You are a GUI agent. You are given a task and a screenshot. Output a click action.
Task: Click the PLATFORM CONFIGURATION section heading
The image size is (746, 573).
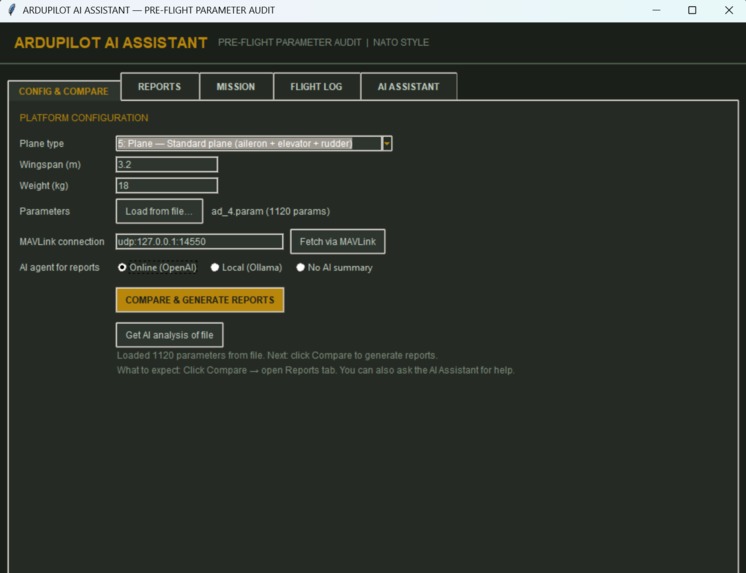[x=84, y=118]
